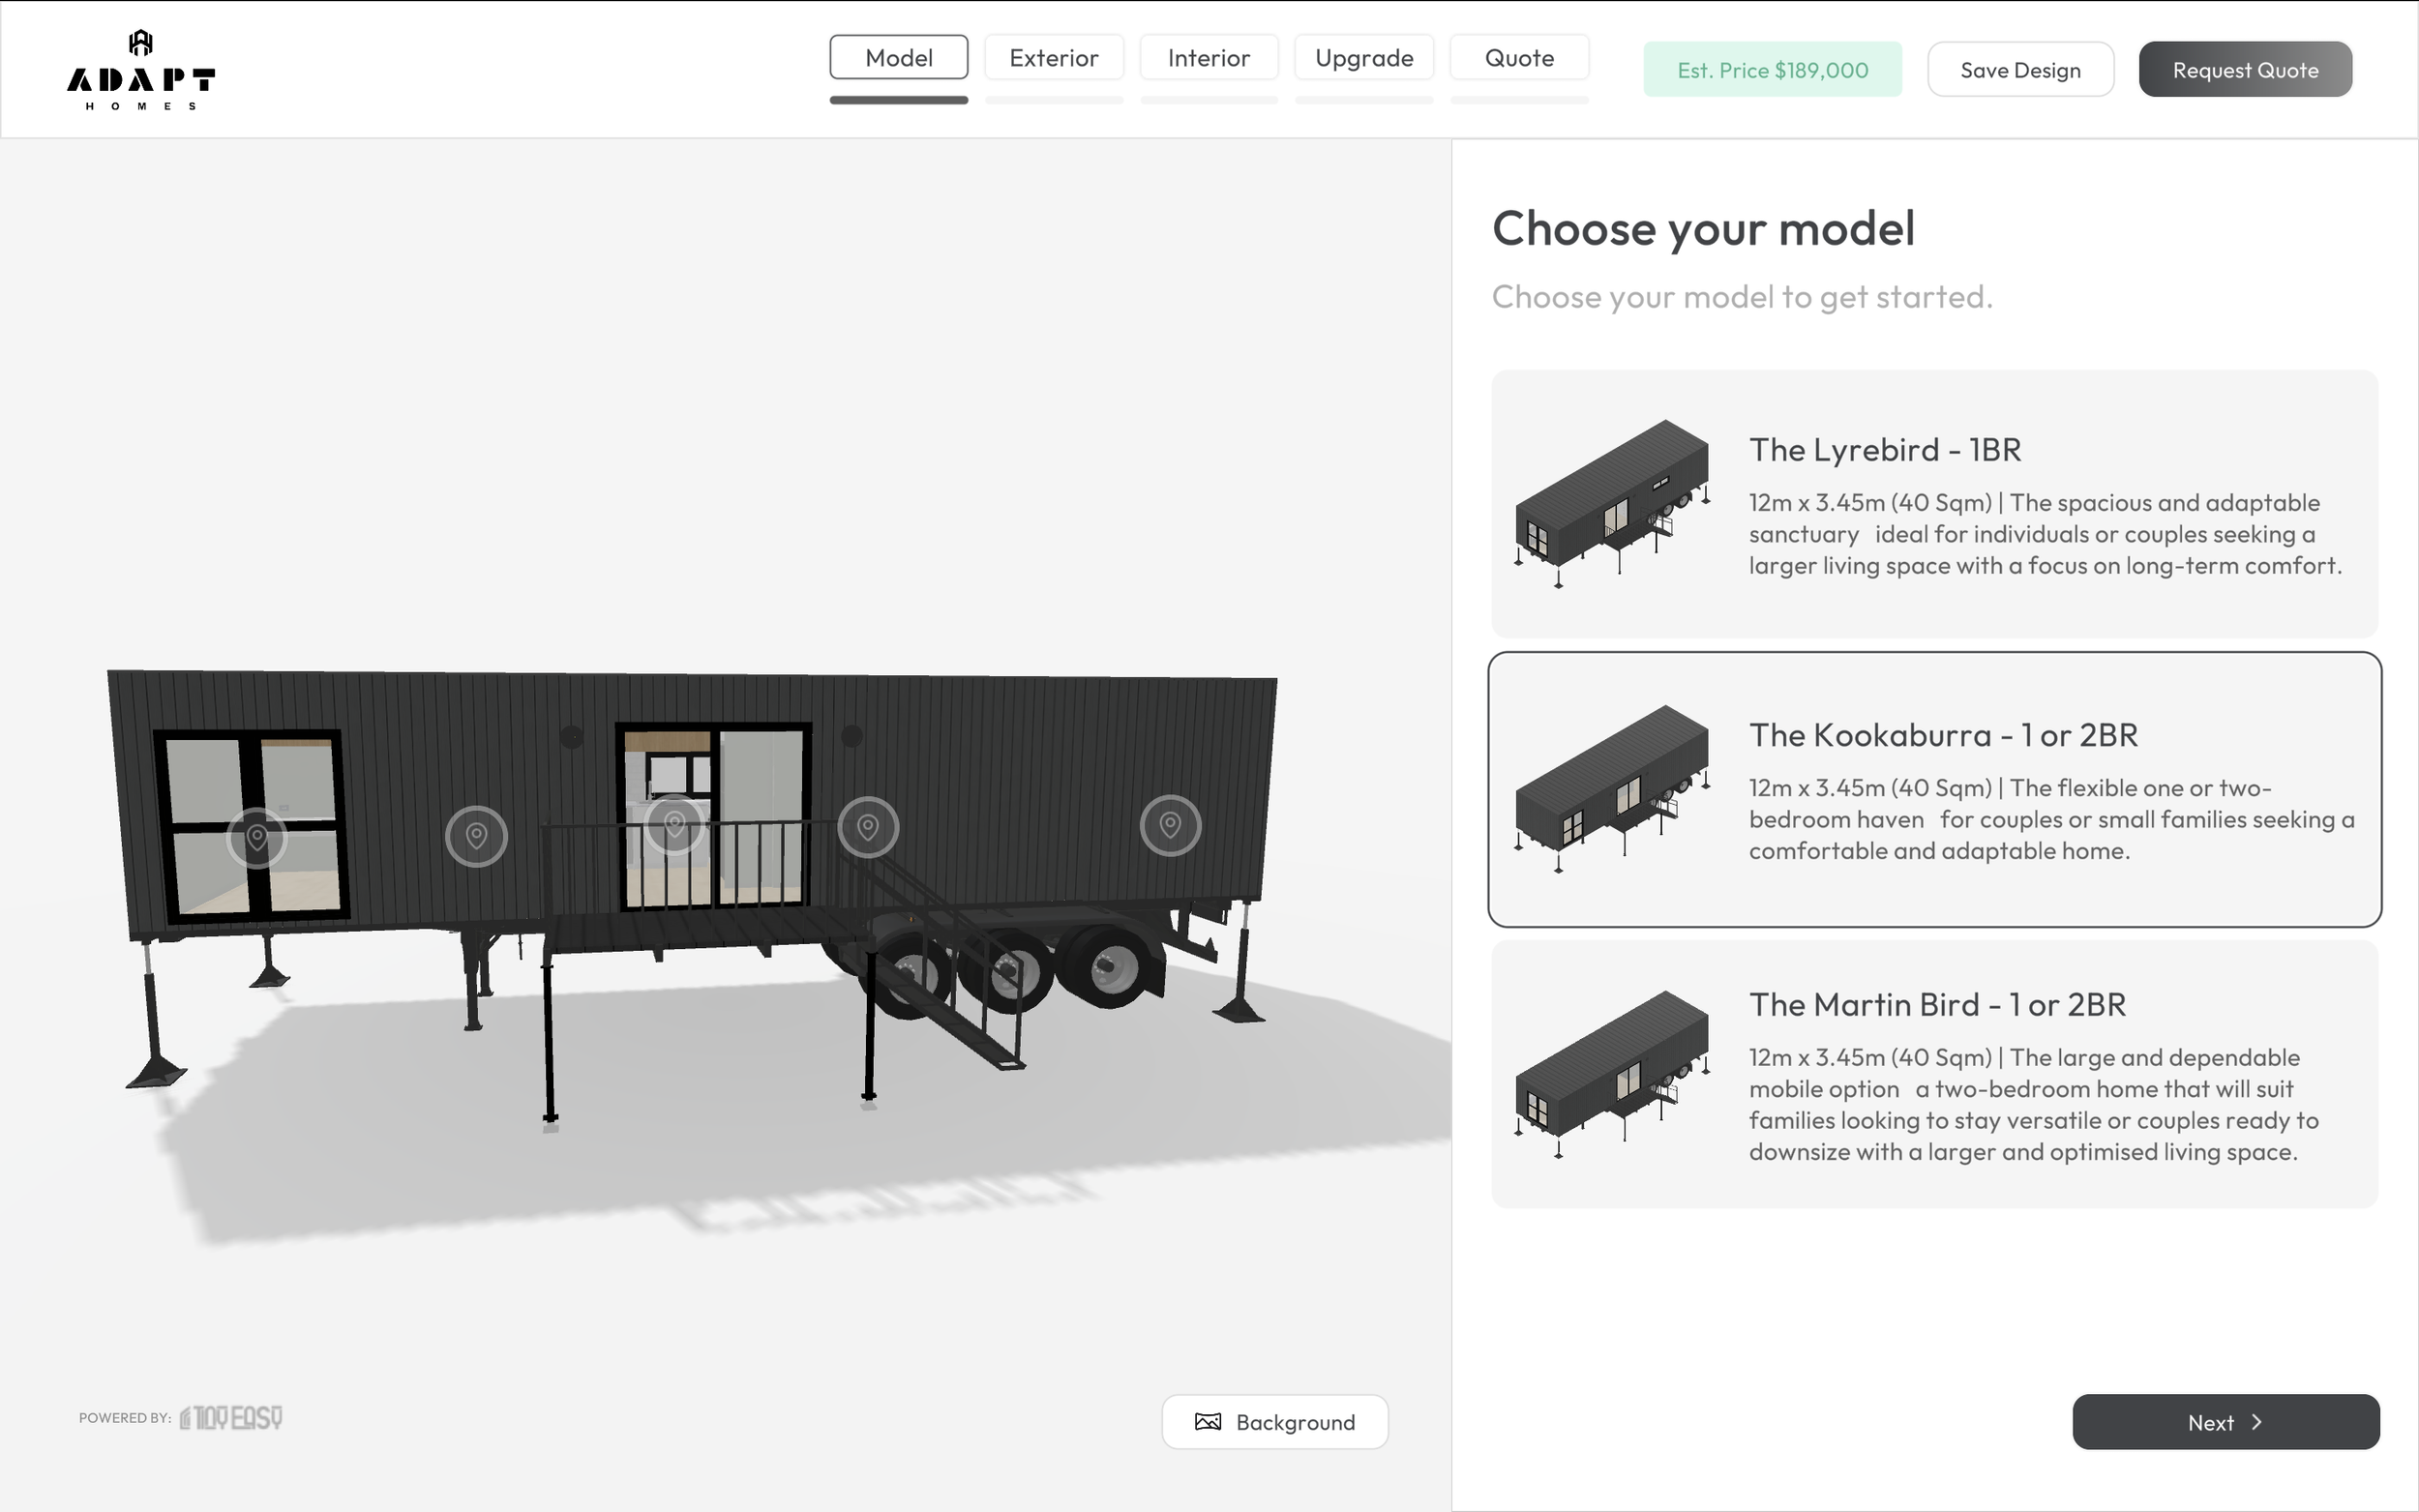Click the Request Quote button
The image size is (2419, 1512).
[x=2245, y=70]
